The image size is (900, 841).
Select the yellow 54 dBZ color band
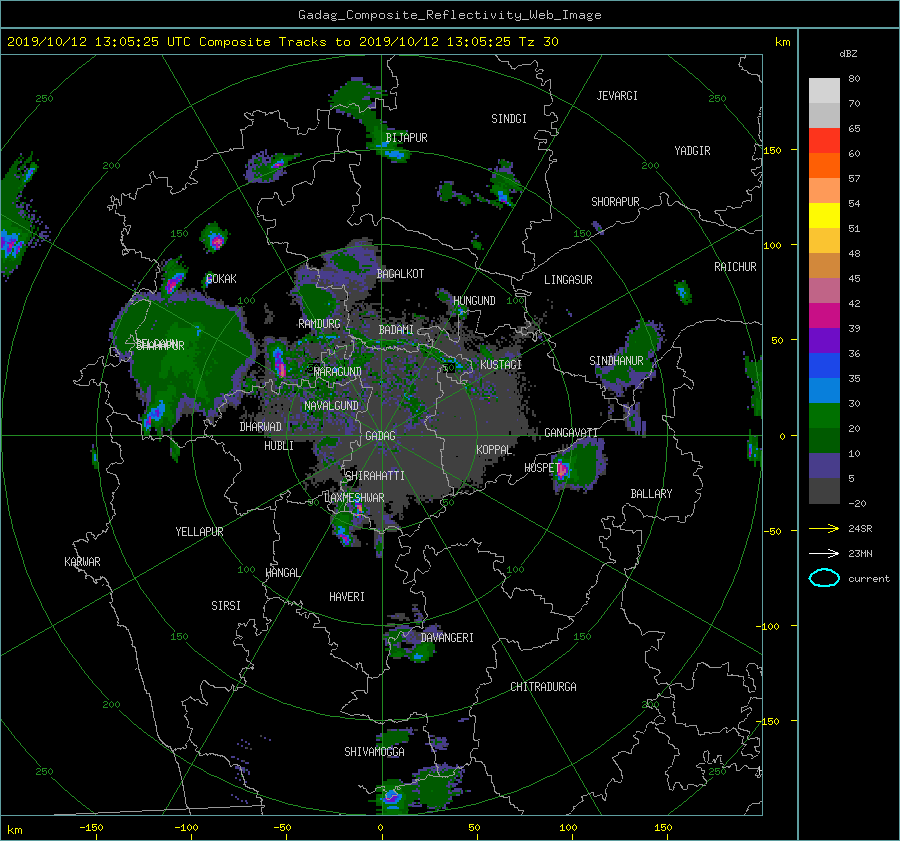tap(824, 215)
